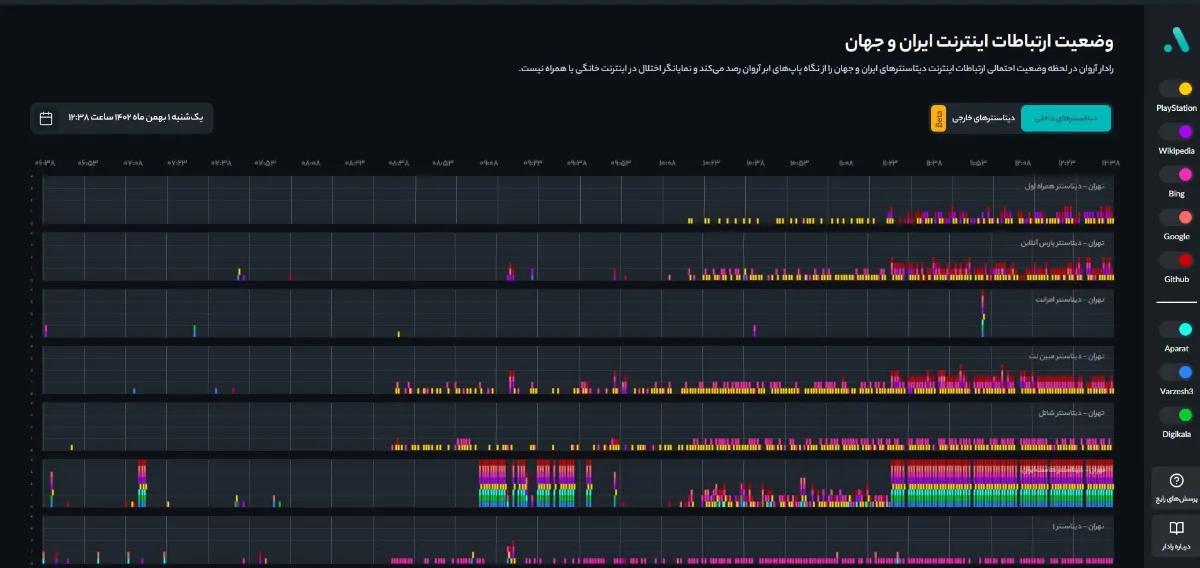Toggle the Varzesh3 filter switch
The image size is (1200, 568).
click(1176, 372)
